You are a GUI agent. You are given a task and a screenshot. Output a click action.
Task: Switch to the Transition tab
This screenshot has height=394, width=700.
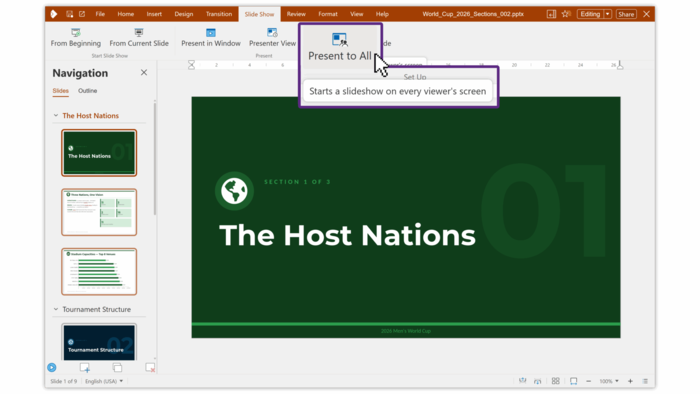[x=219, y=14]
